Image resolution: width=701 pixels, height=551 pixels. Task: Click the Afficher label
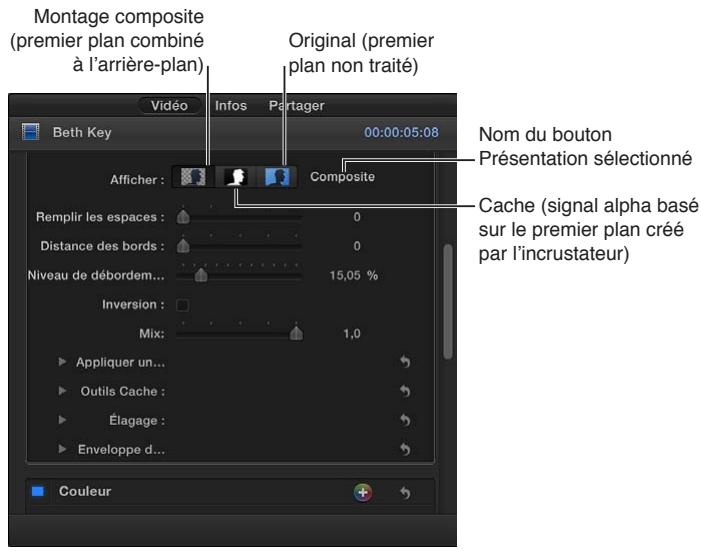pyautogui.click(x=137, y=180)
